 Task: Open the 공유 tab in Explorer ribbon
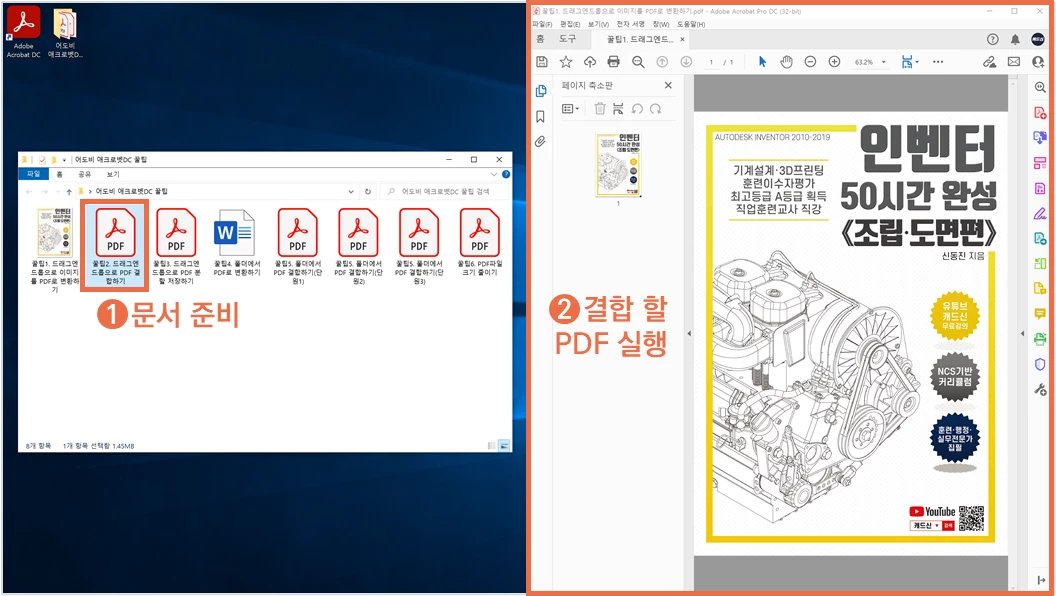84,174
